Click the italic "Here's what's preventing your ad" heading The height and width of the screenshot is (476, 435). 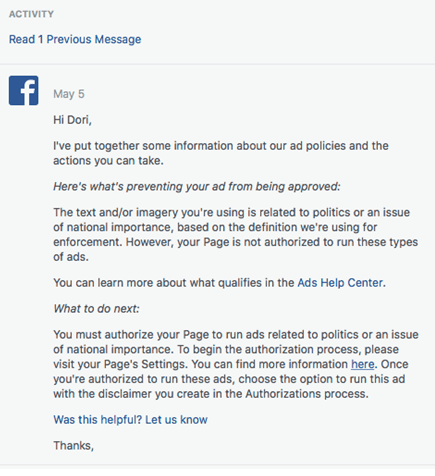coord(197,186)
